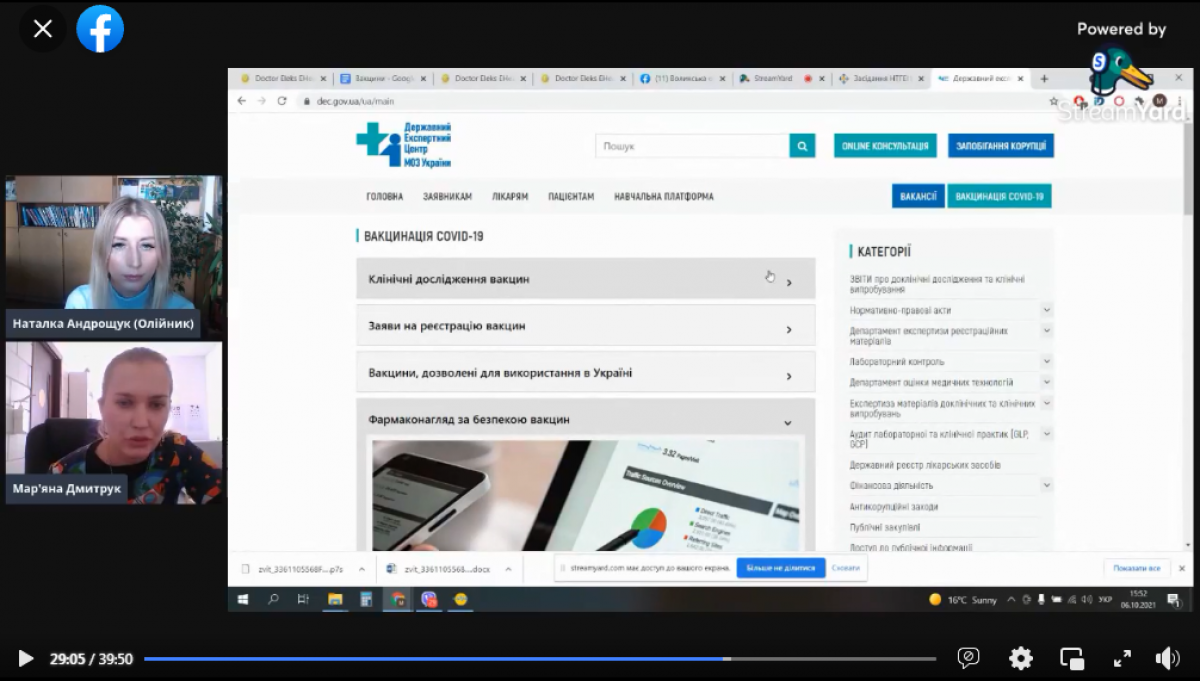Click the Facebook logo icon
This screenshot has height=681, width=1200.
(x=100, y=29)
